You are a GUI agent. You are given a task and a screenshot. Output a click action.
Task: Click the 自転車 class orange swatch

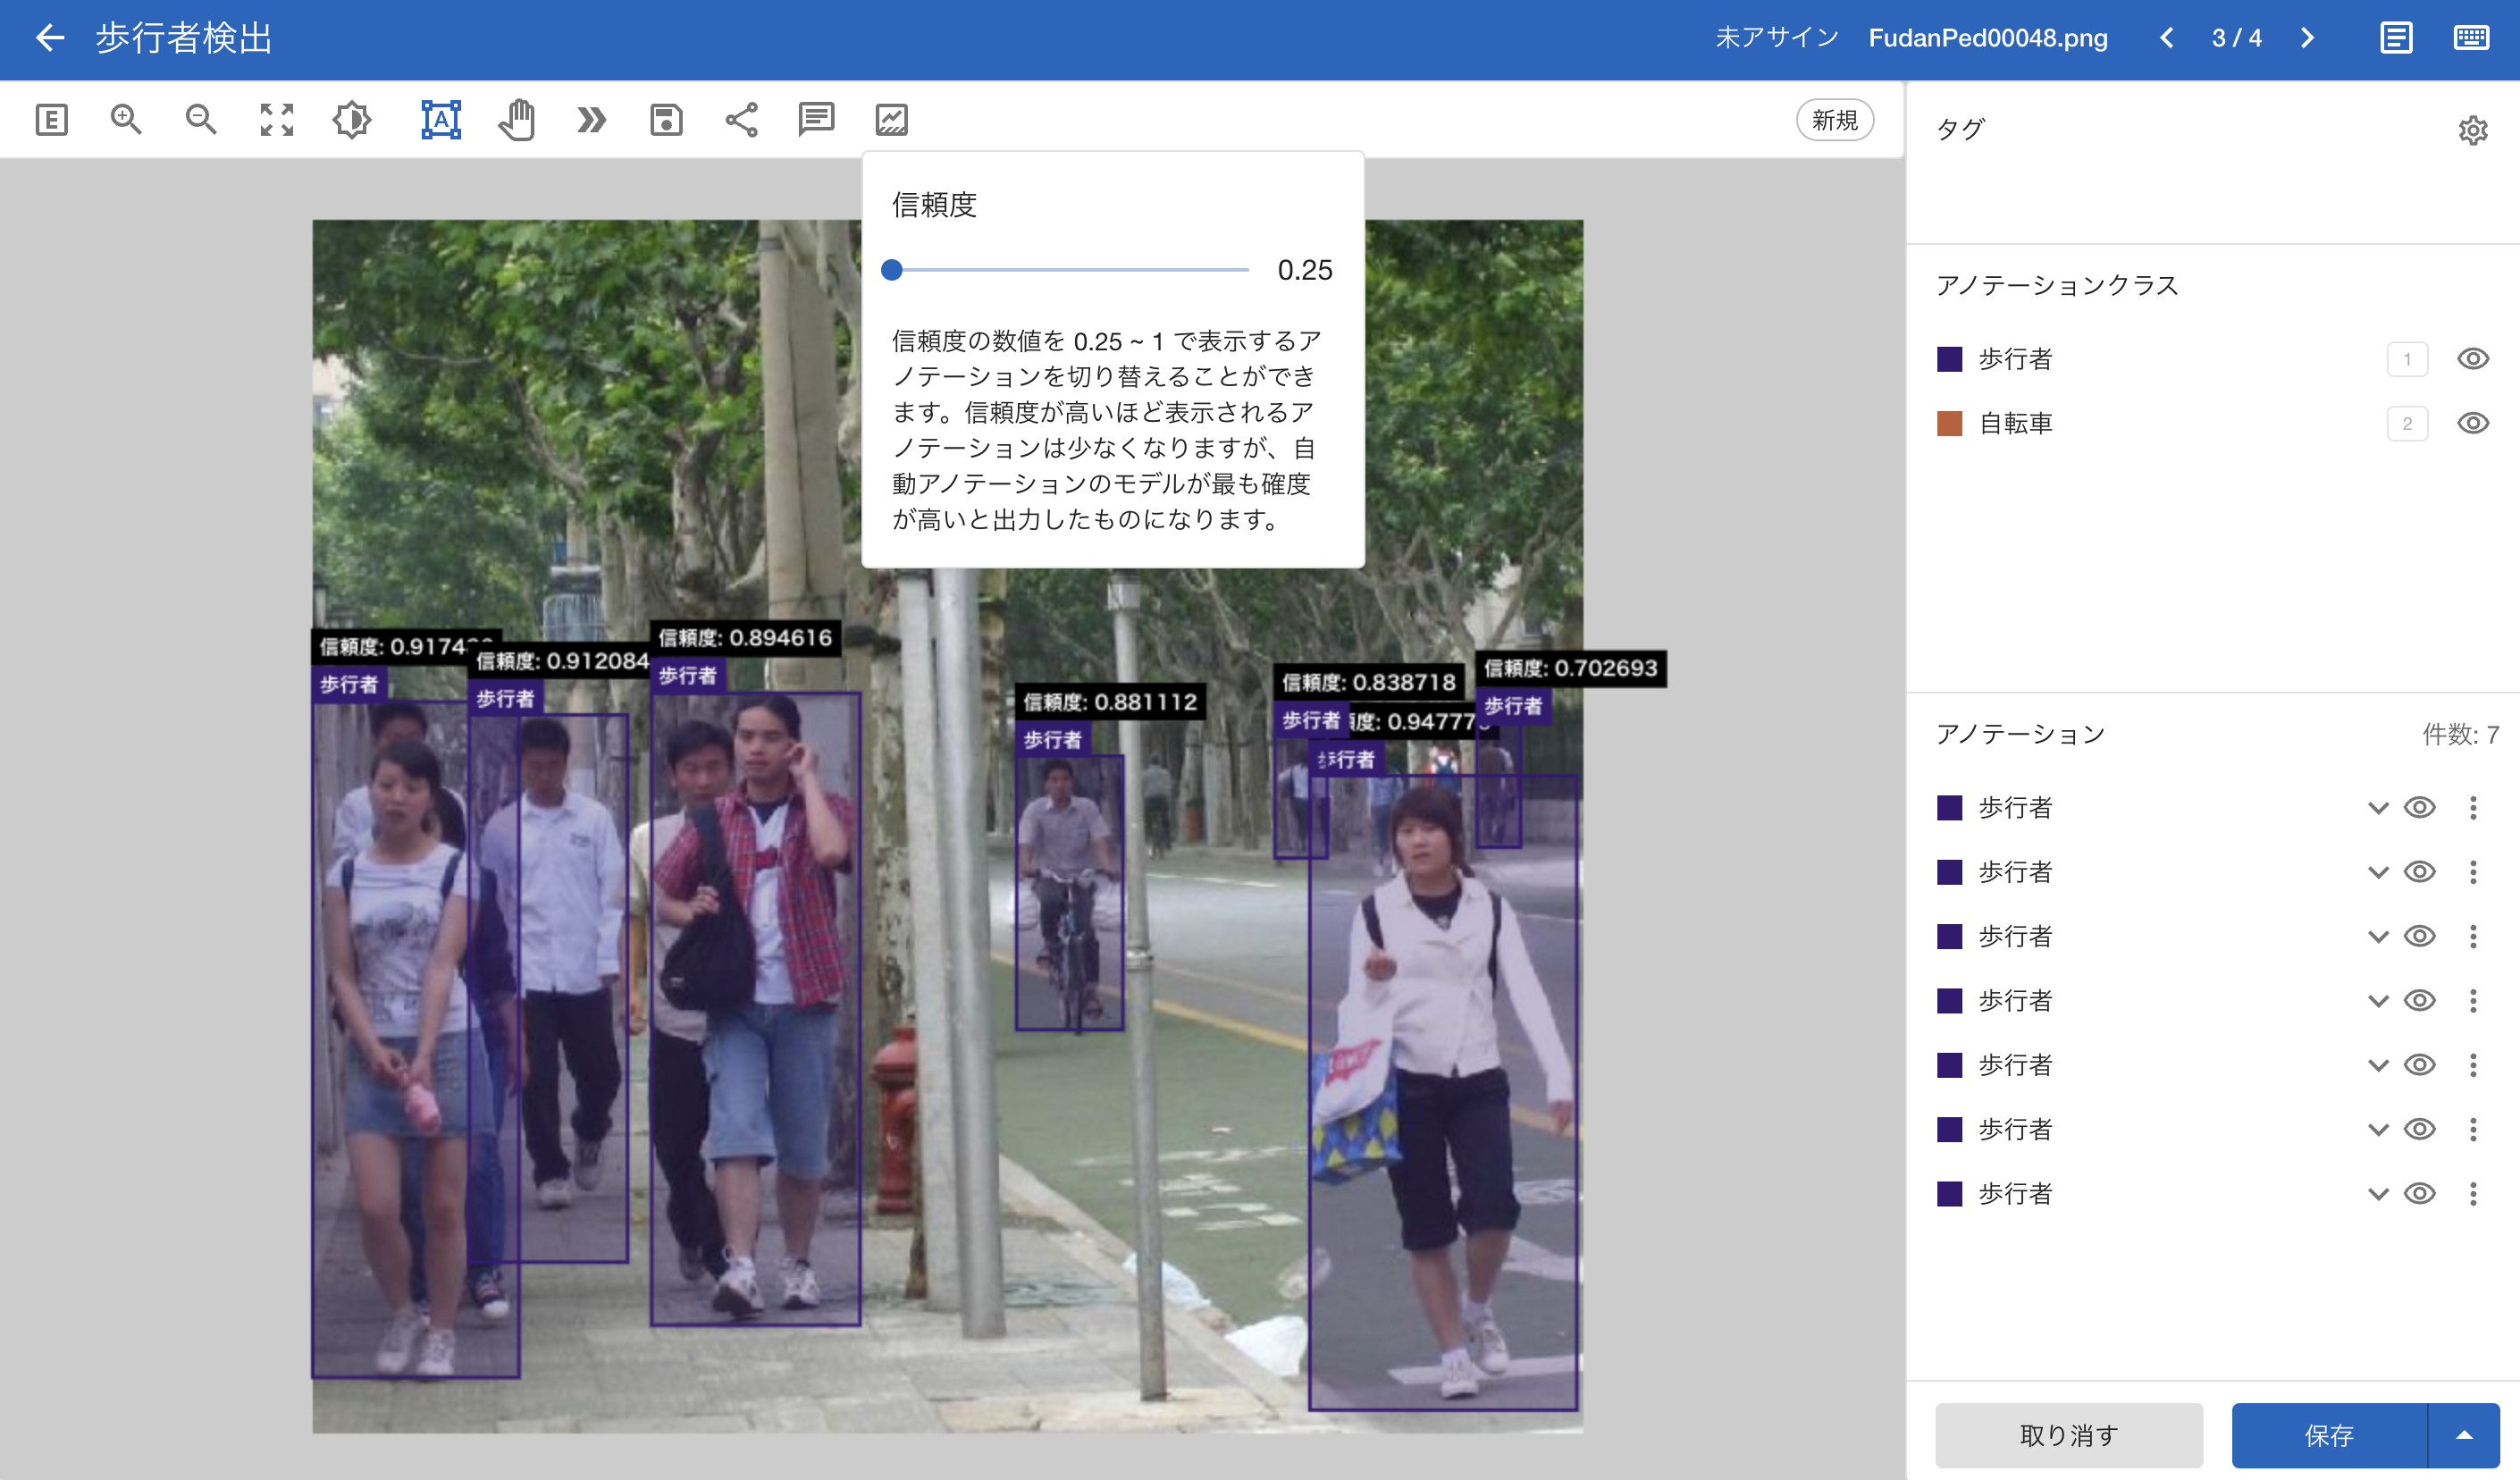1950,424
